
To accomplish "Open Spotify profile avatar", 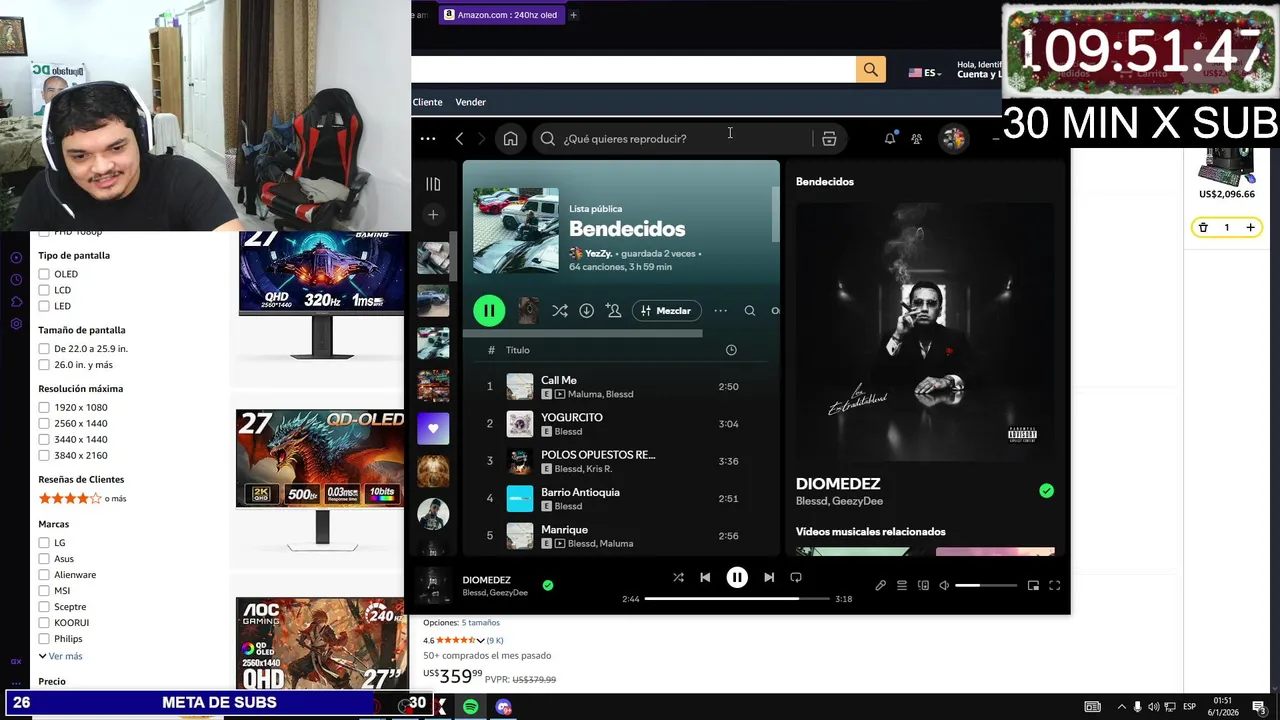I will click(x=953, y=139).
